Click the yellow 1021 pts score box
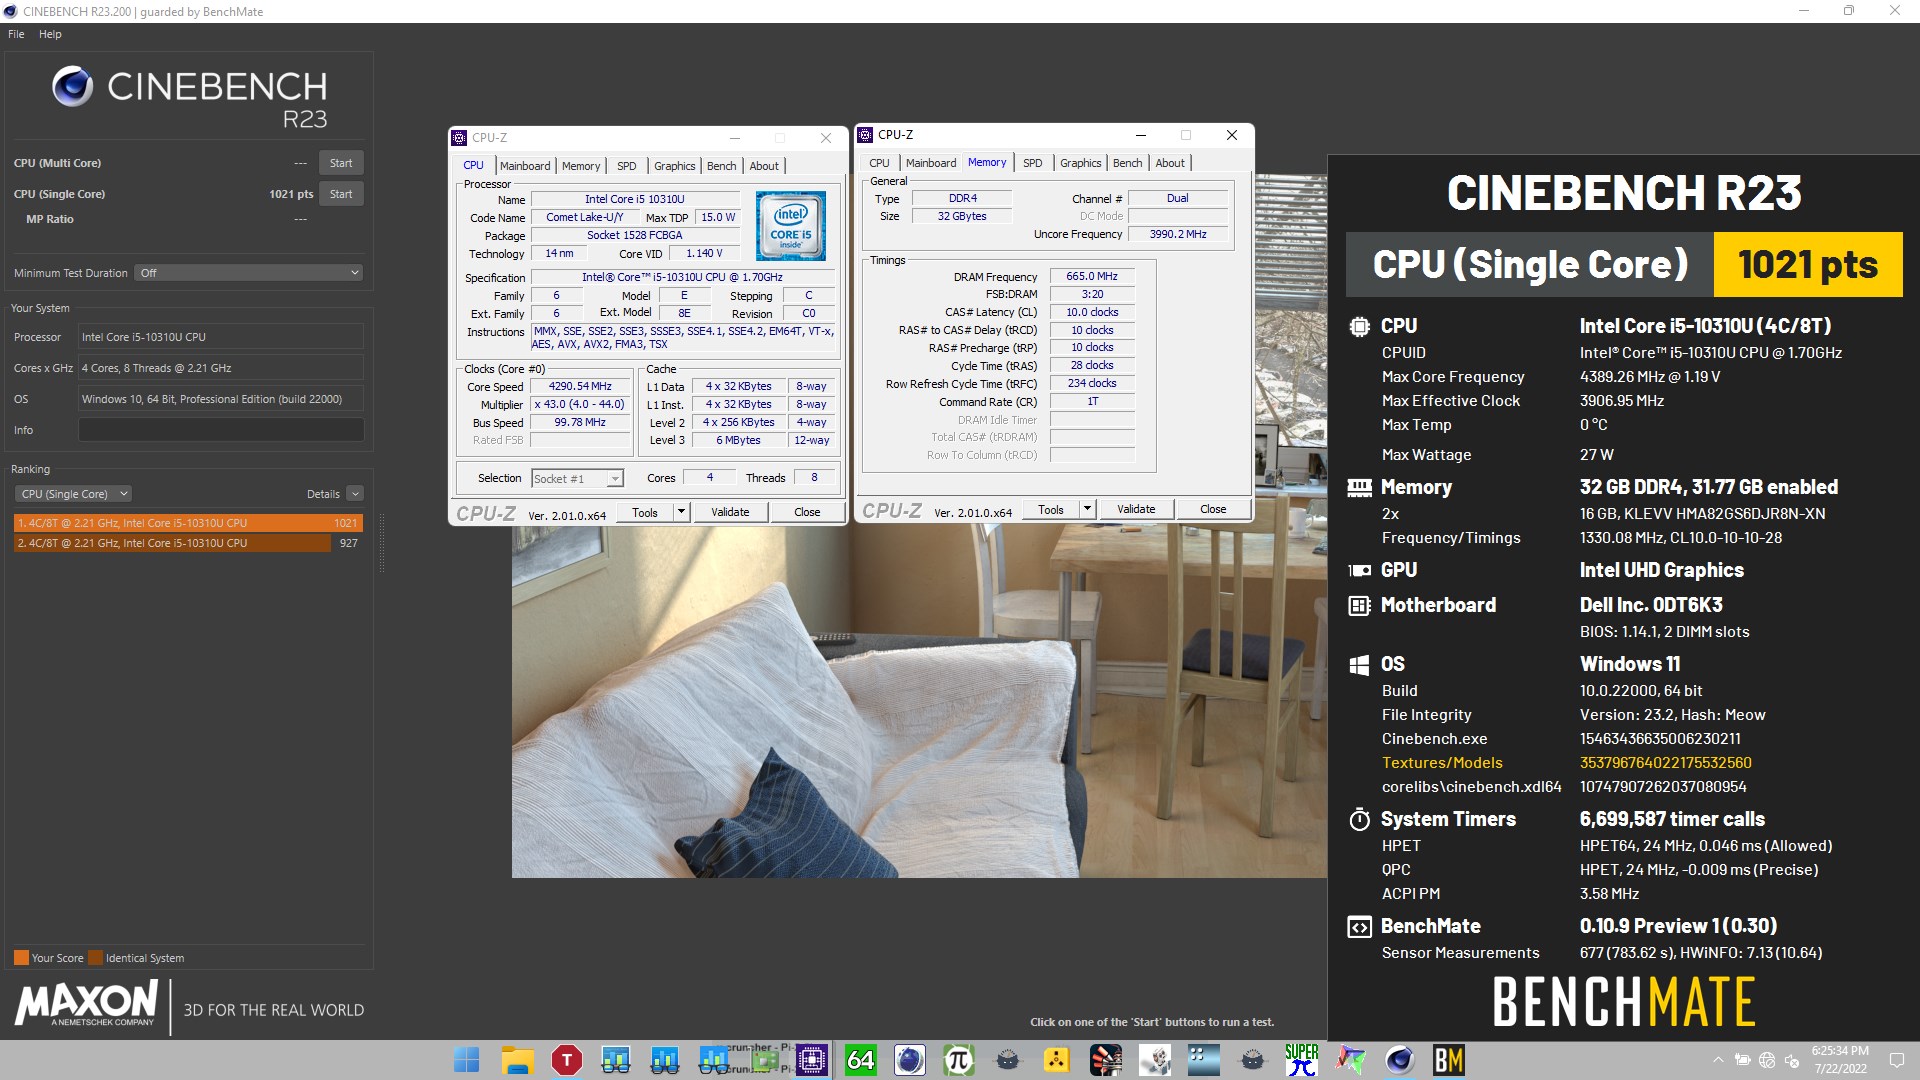This screenshot has width=1920, height=1080. coord(1808,265)
